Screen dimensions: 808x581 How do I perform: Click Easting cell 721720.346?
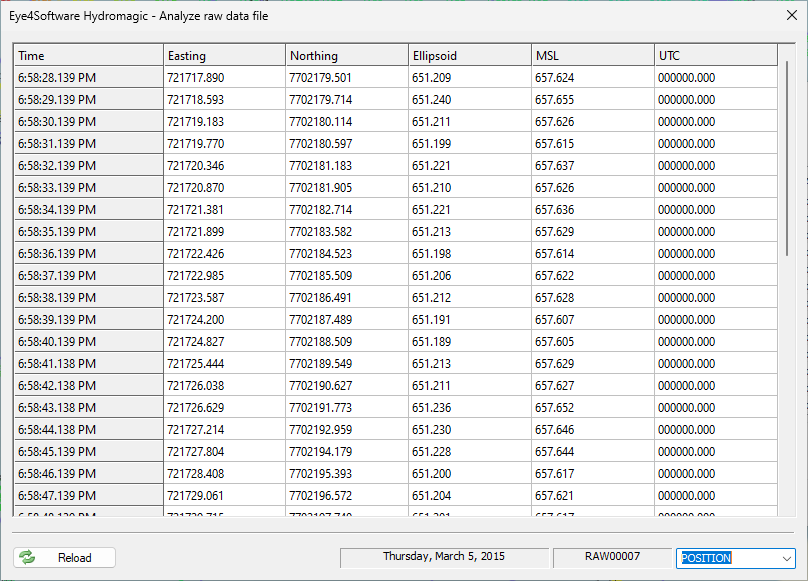click(224, 165)
